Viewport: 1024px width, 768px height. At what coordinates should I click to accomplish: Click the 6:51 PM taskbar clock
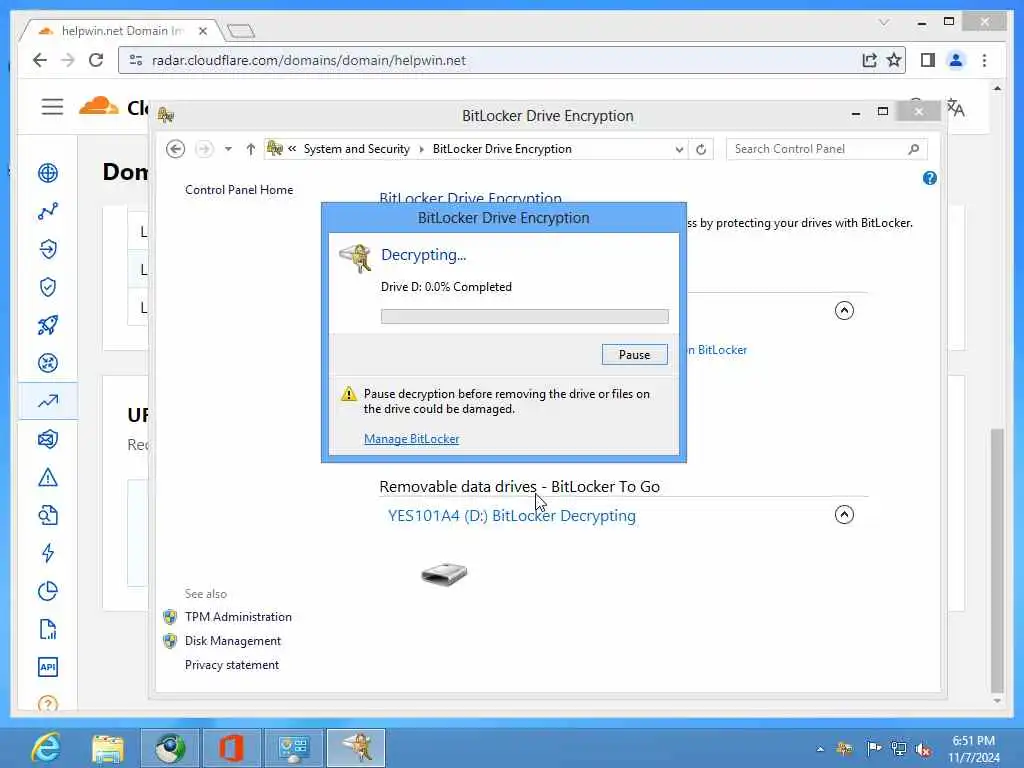coord(973,741)
